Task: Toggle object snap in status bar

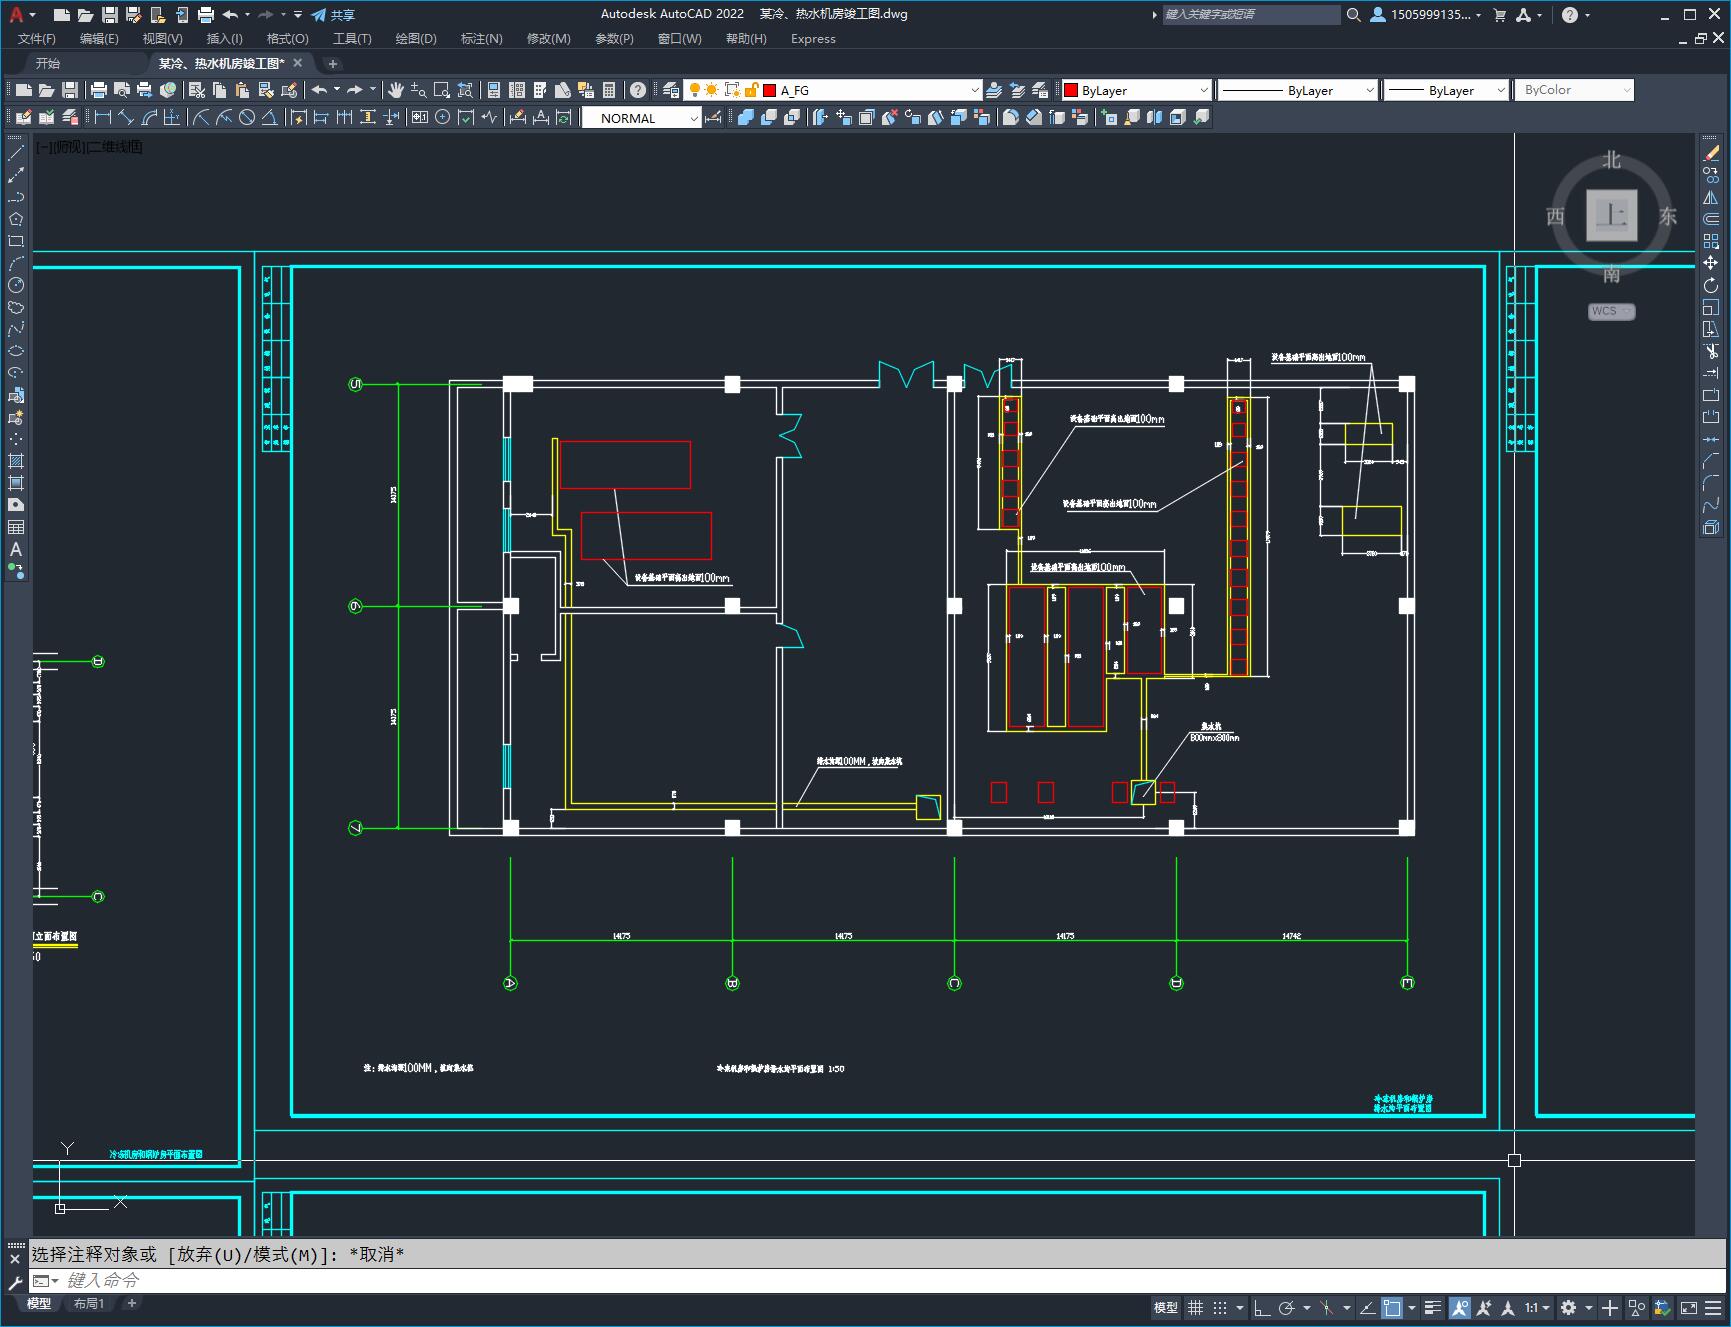Action: pos(1391,1308)
